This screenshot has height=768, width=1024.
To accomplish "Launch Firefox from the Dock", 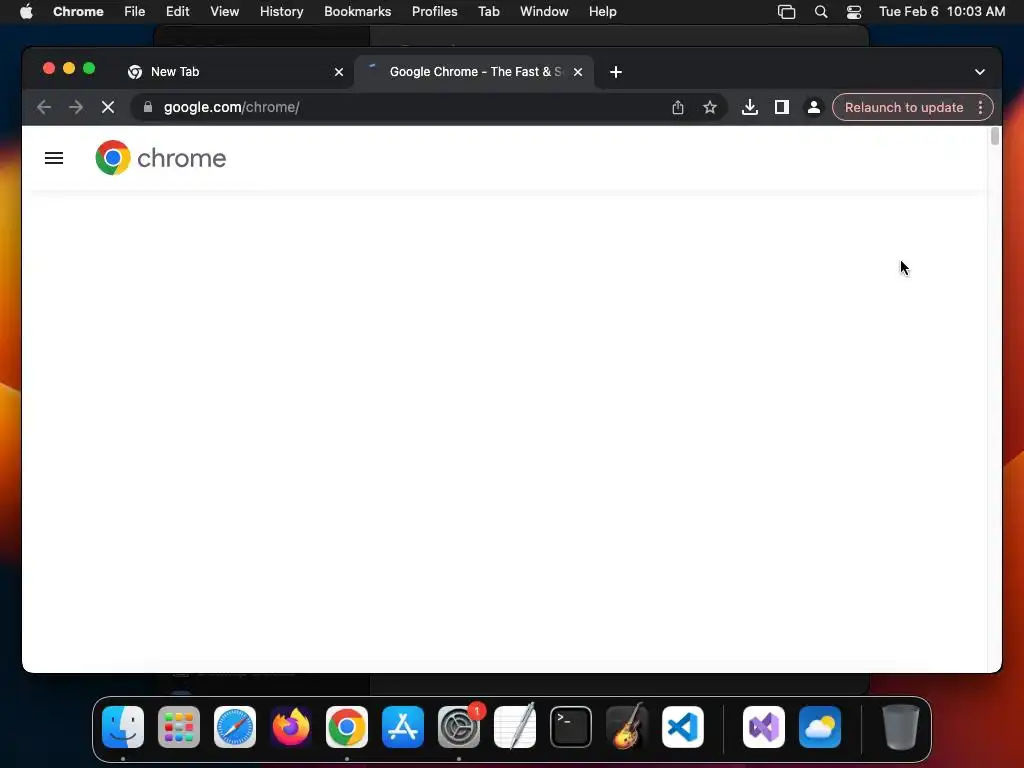I will click(291, 727).
